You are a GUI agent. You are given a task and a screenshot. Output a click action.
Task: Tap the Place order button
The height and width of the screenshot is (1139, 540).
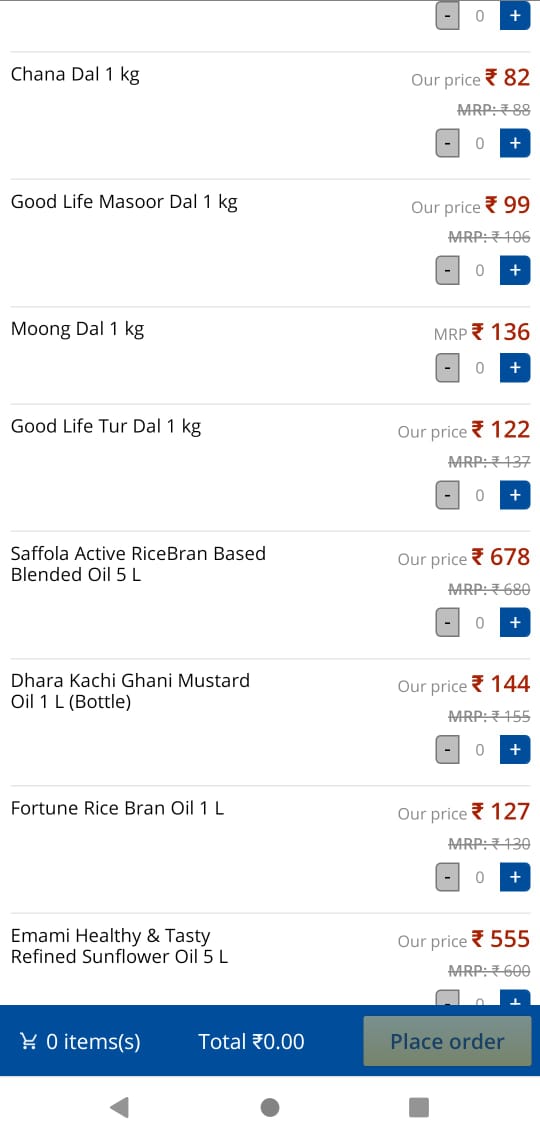(447, 1041)
